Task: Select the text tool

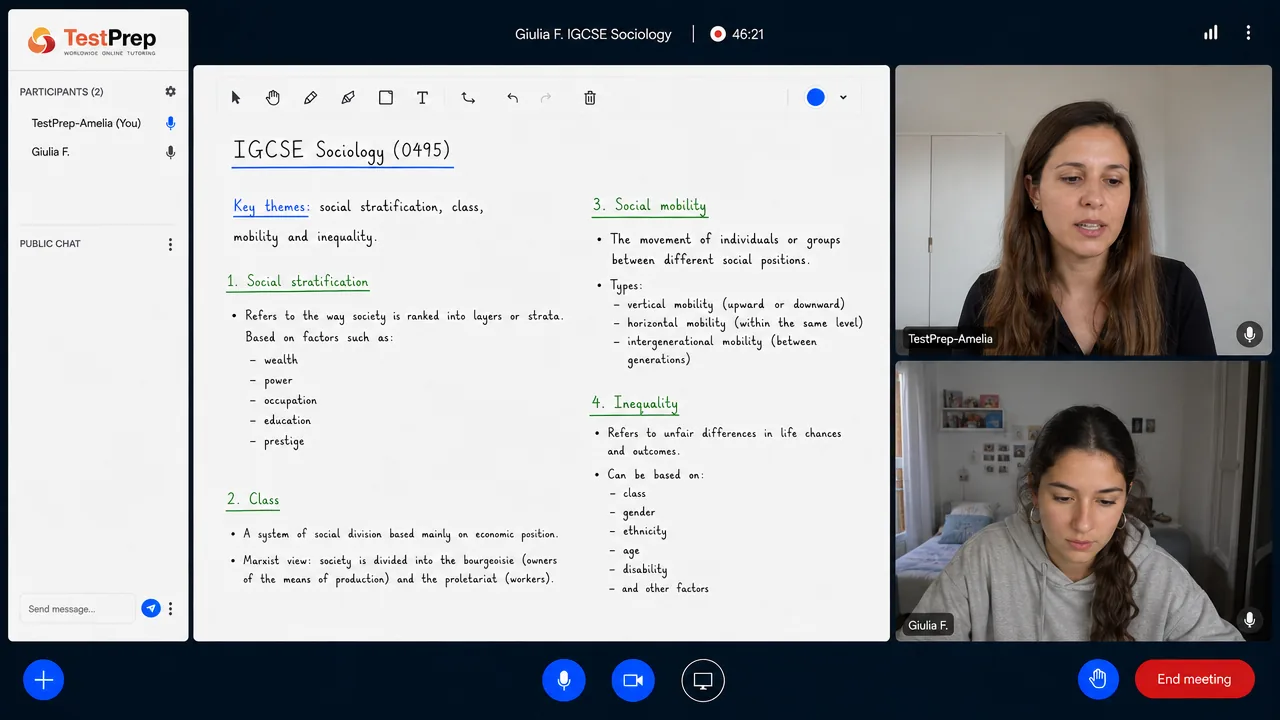Action: coord(422,98)
